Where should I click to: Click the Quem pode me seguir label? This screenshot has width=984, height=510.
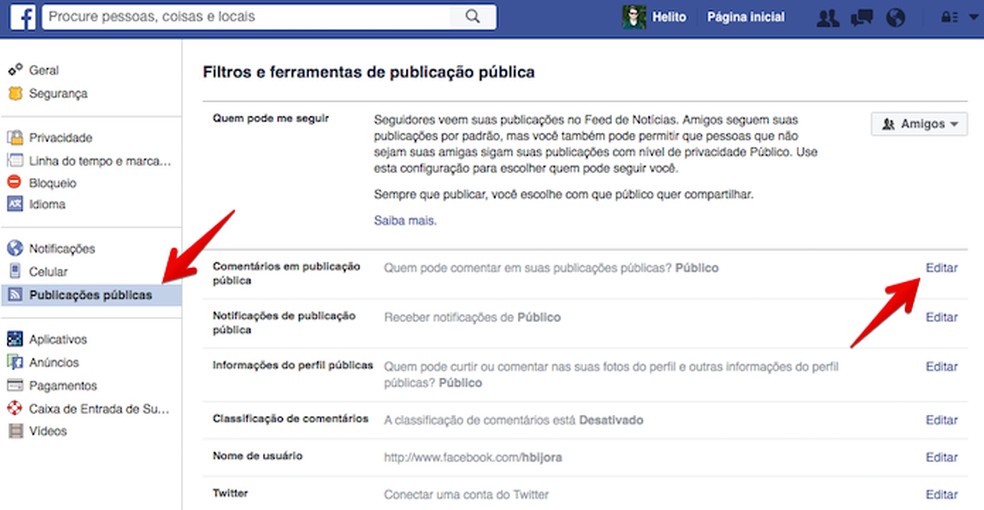tap(270, 118)
